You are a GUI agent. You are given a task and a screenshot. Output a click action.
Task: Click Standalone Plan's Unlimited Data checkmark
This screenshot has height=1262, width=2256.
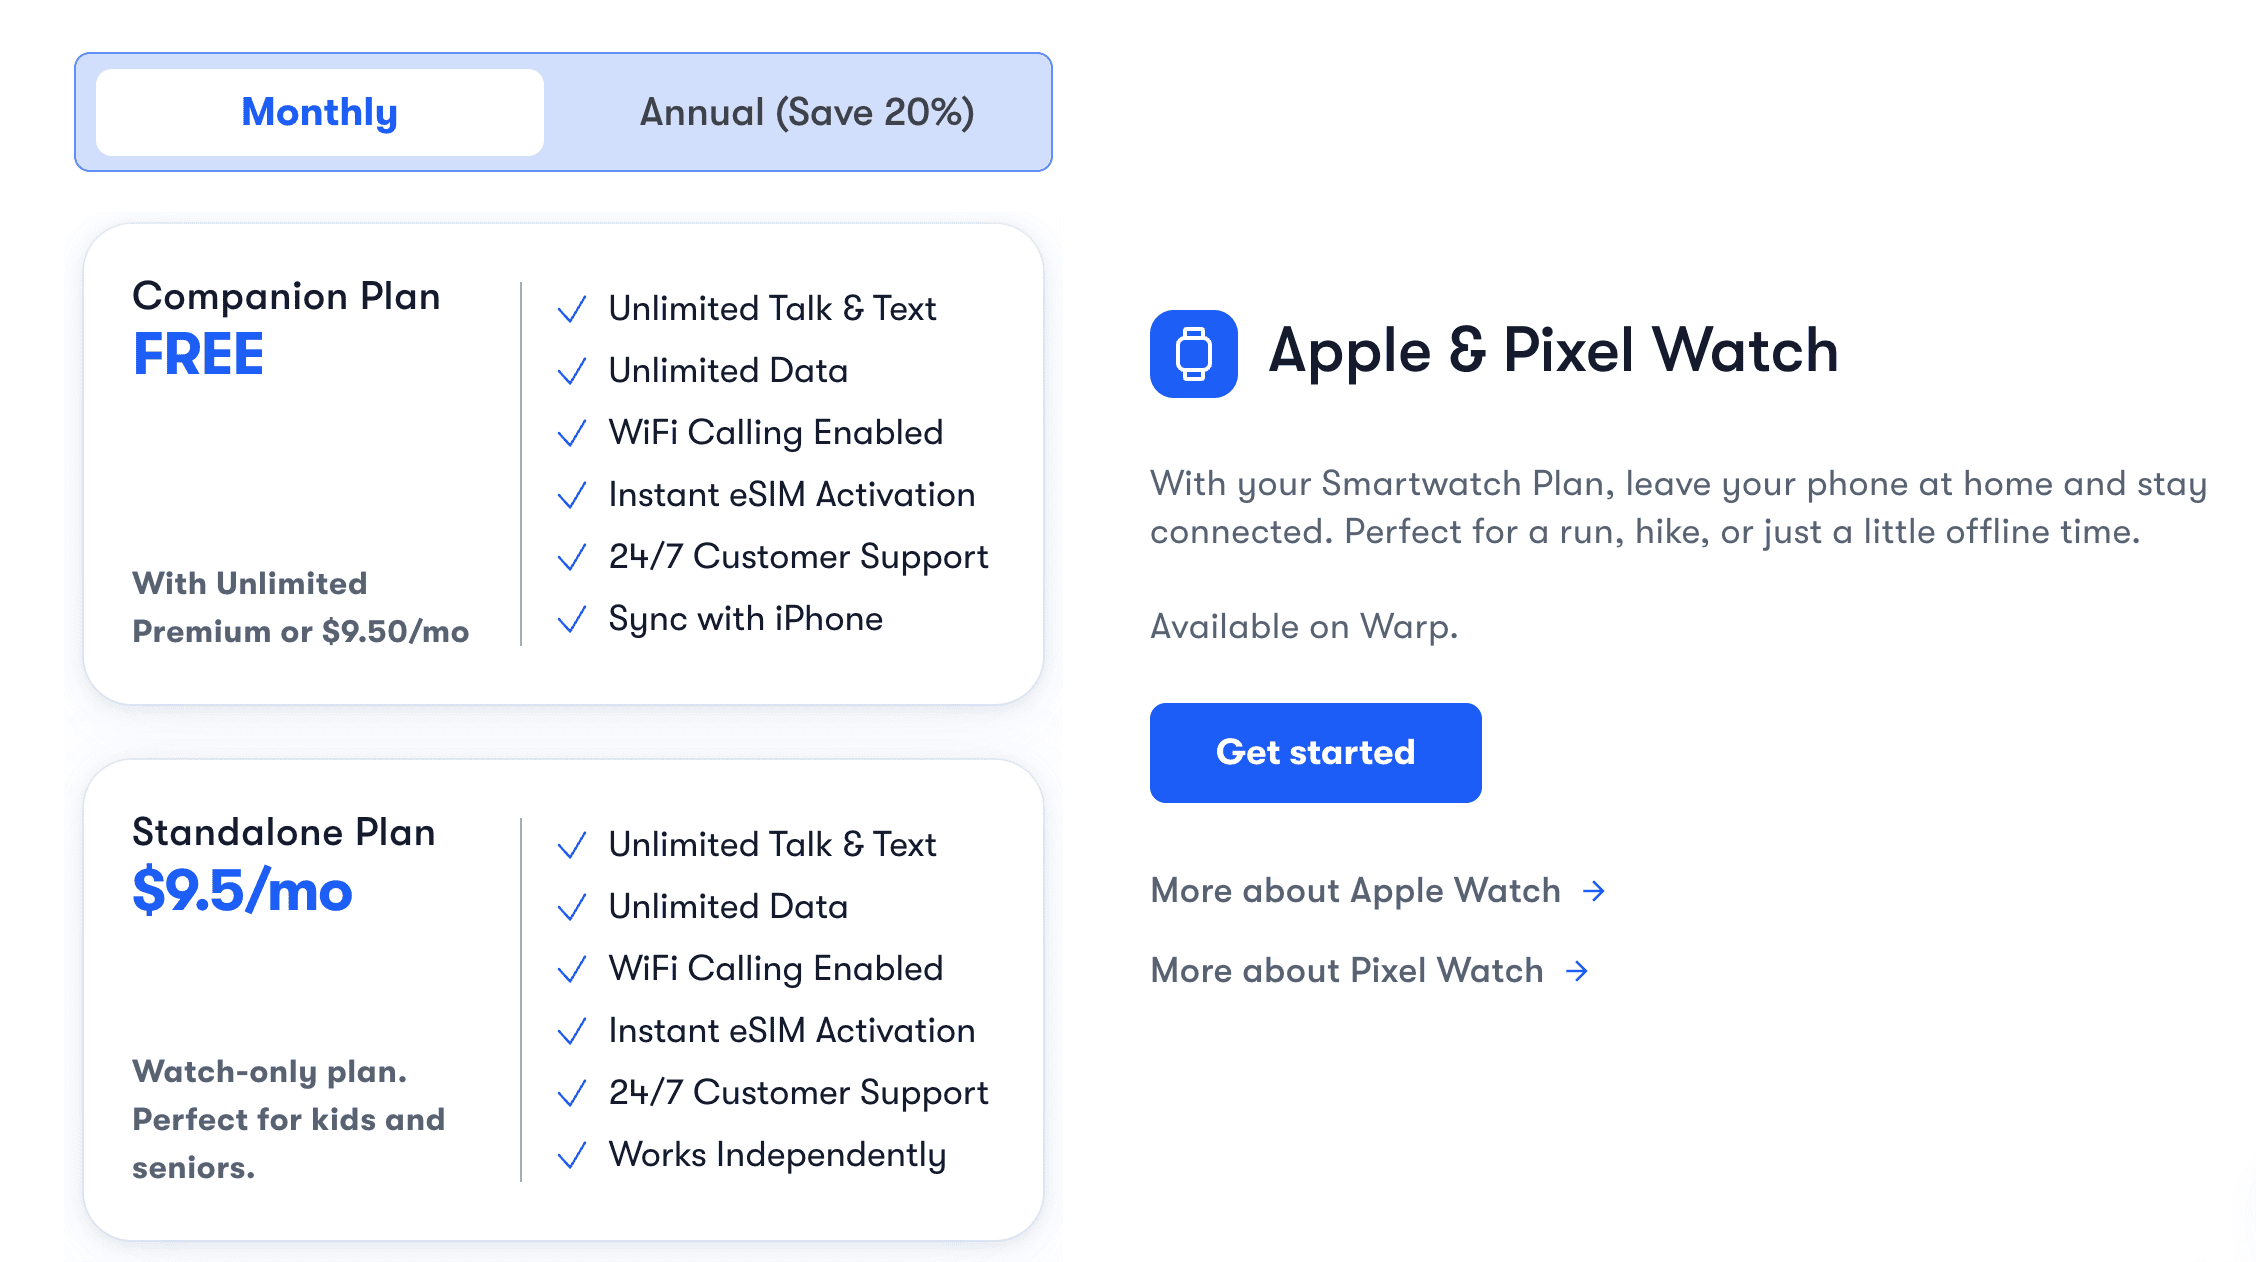[x=571, y=908]
